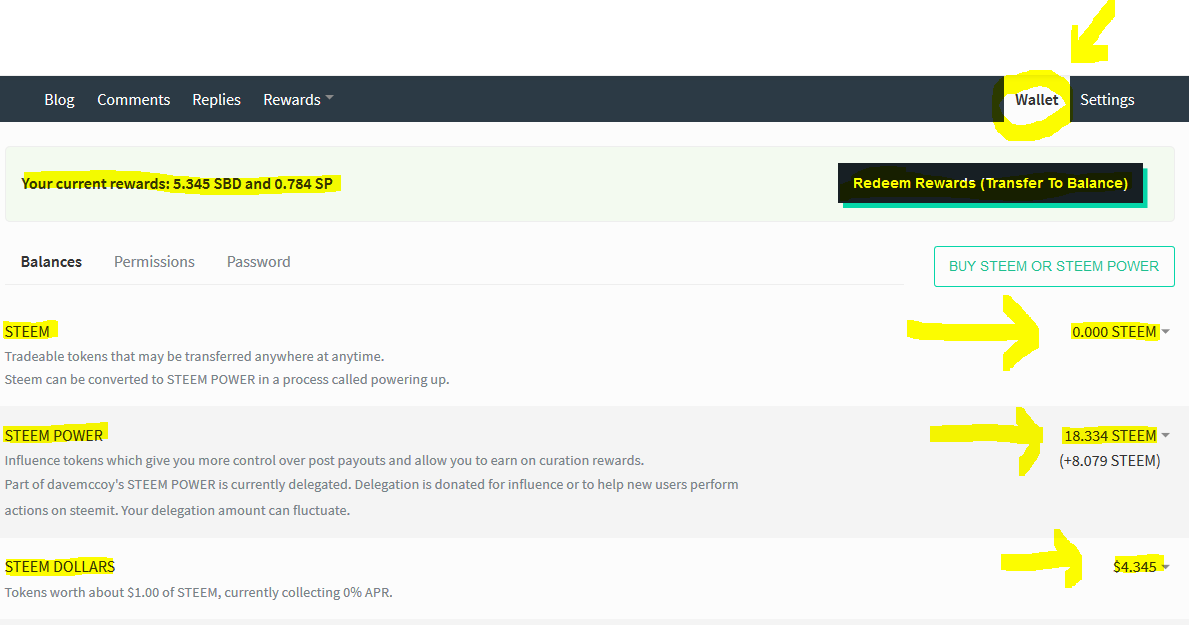Viewport: 1189px width, 625px height.
Task: Click 'Steem can be converted to STEEM POWER' line
Action: pos(227,379)
